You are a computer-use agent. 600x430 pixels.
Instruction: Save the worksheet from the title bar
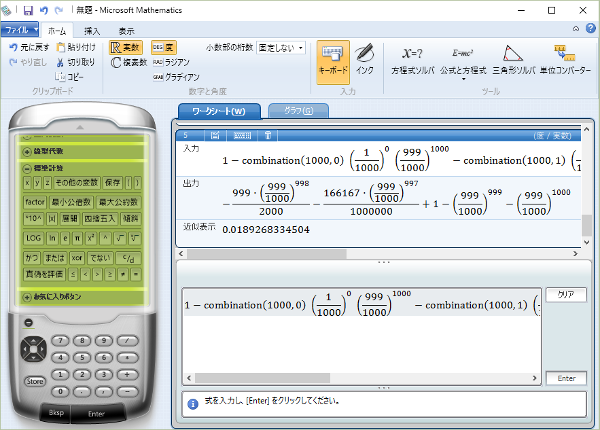[x=28, y=10]
